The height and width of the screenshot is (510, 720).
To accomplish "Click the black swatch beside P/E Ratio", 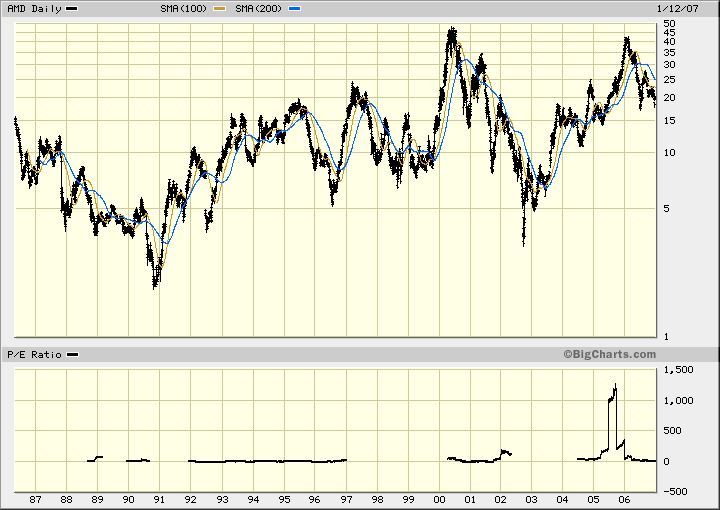I will pos(73,355).
